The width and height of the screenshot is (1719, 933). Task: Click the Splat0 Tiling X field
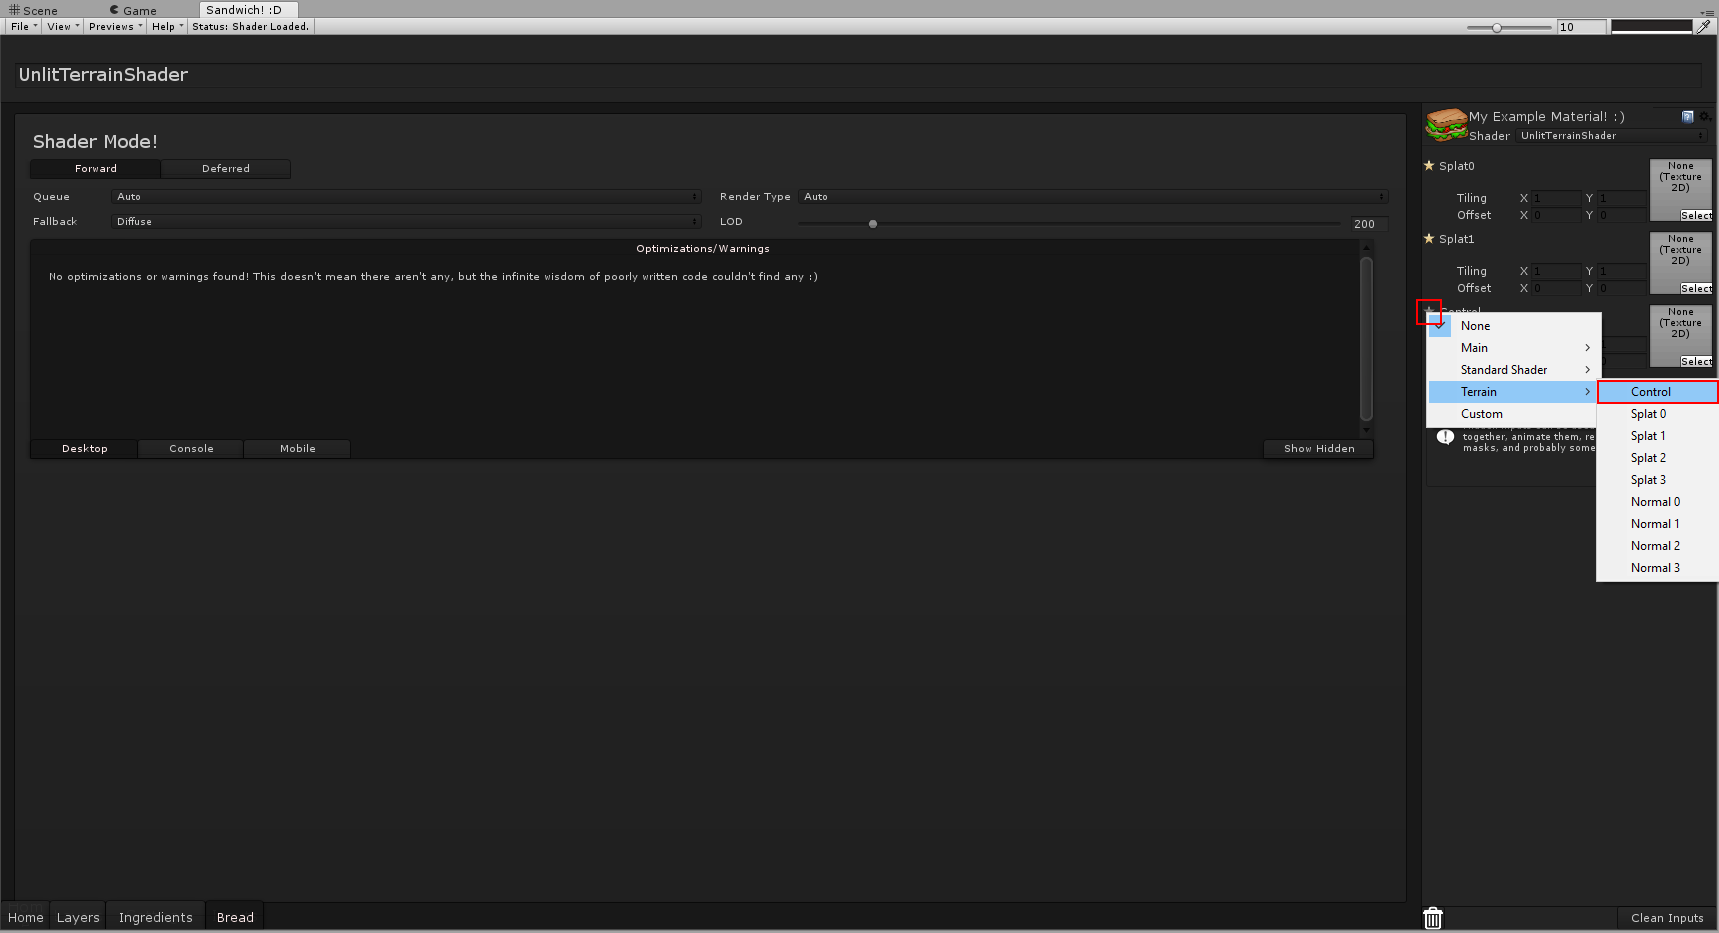click(x=1556, y=199)
